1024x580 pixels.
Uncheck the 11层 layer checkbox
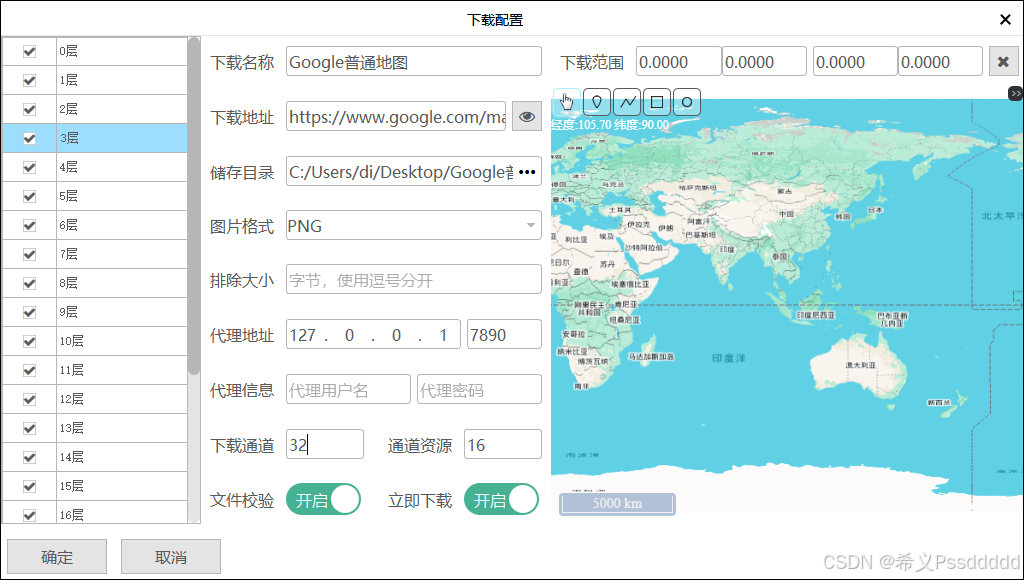29,370
